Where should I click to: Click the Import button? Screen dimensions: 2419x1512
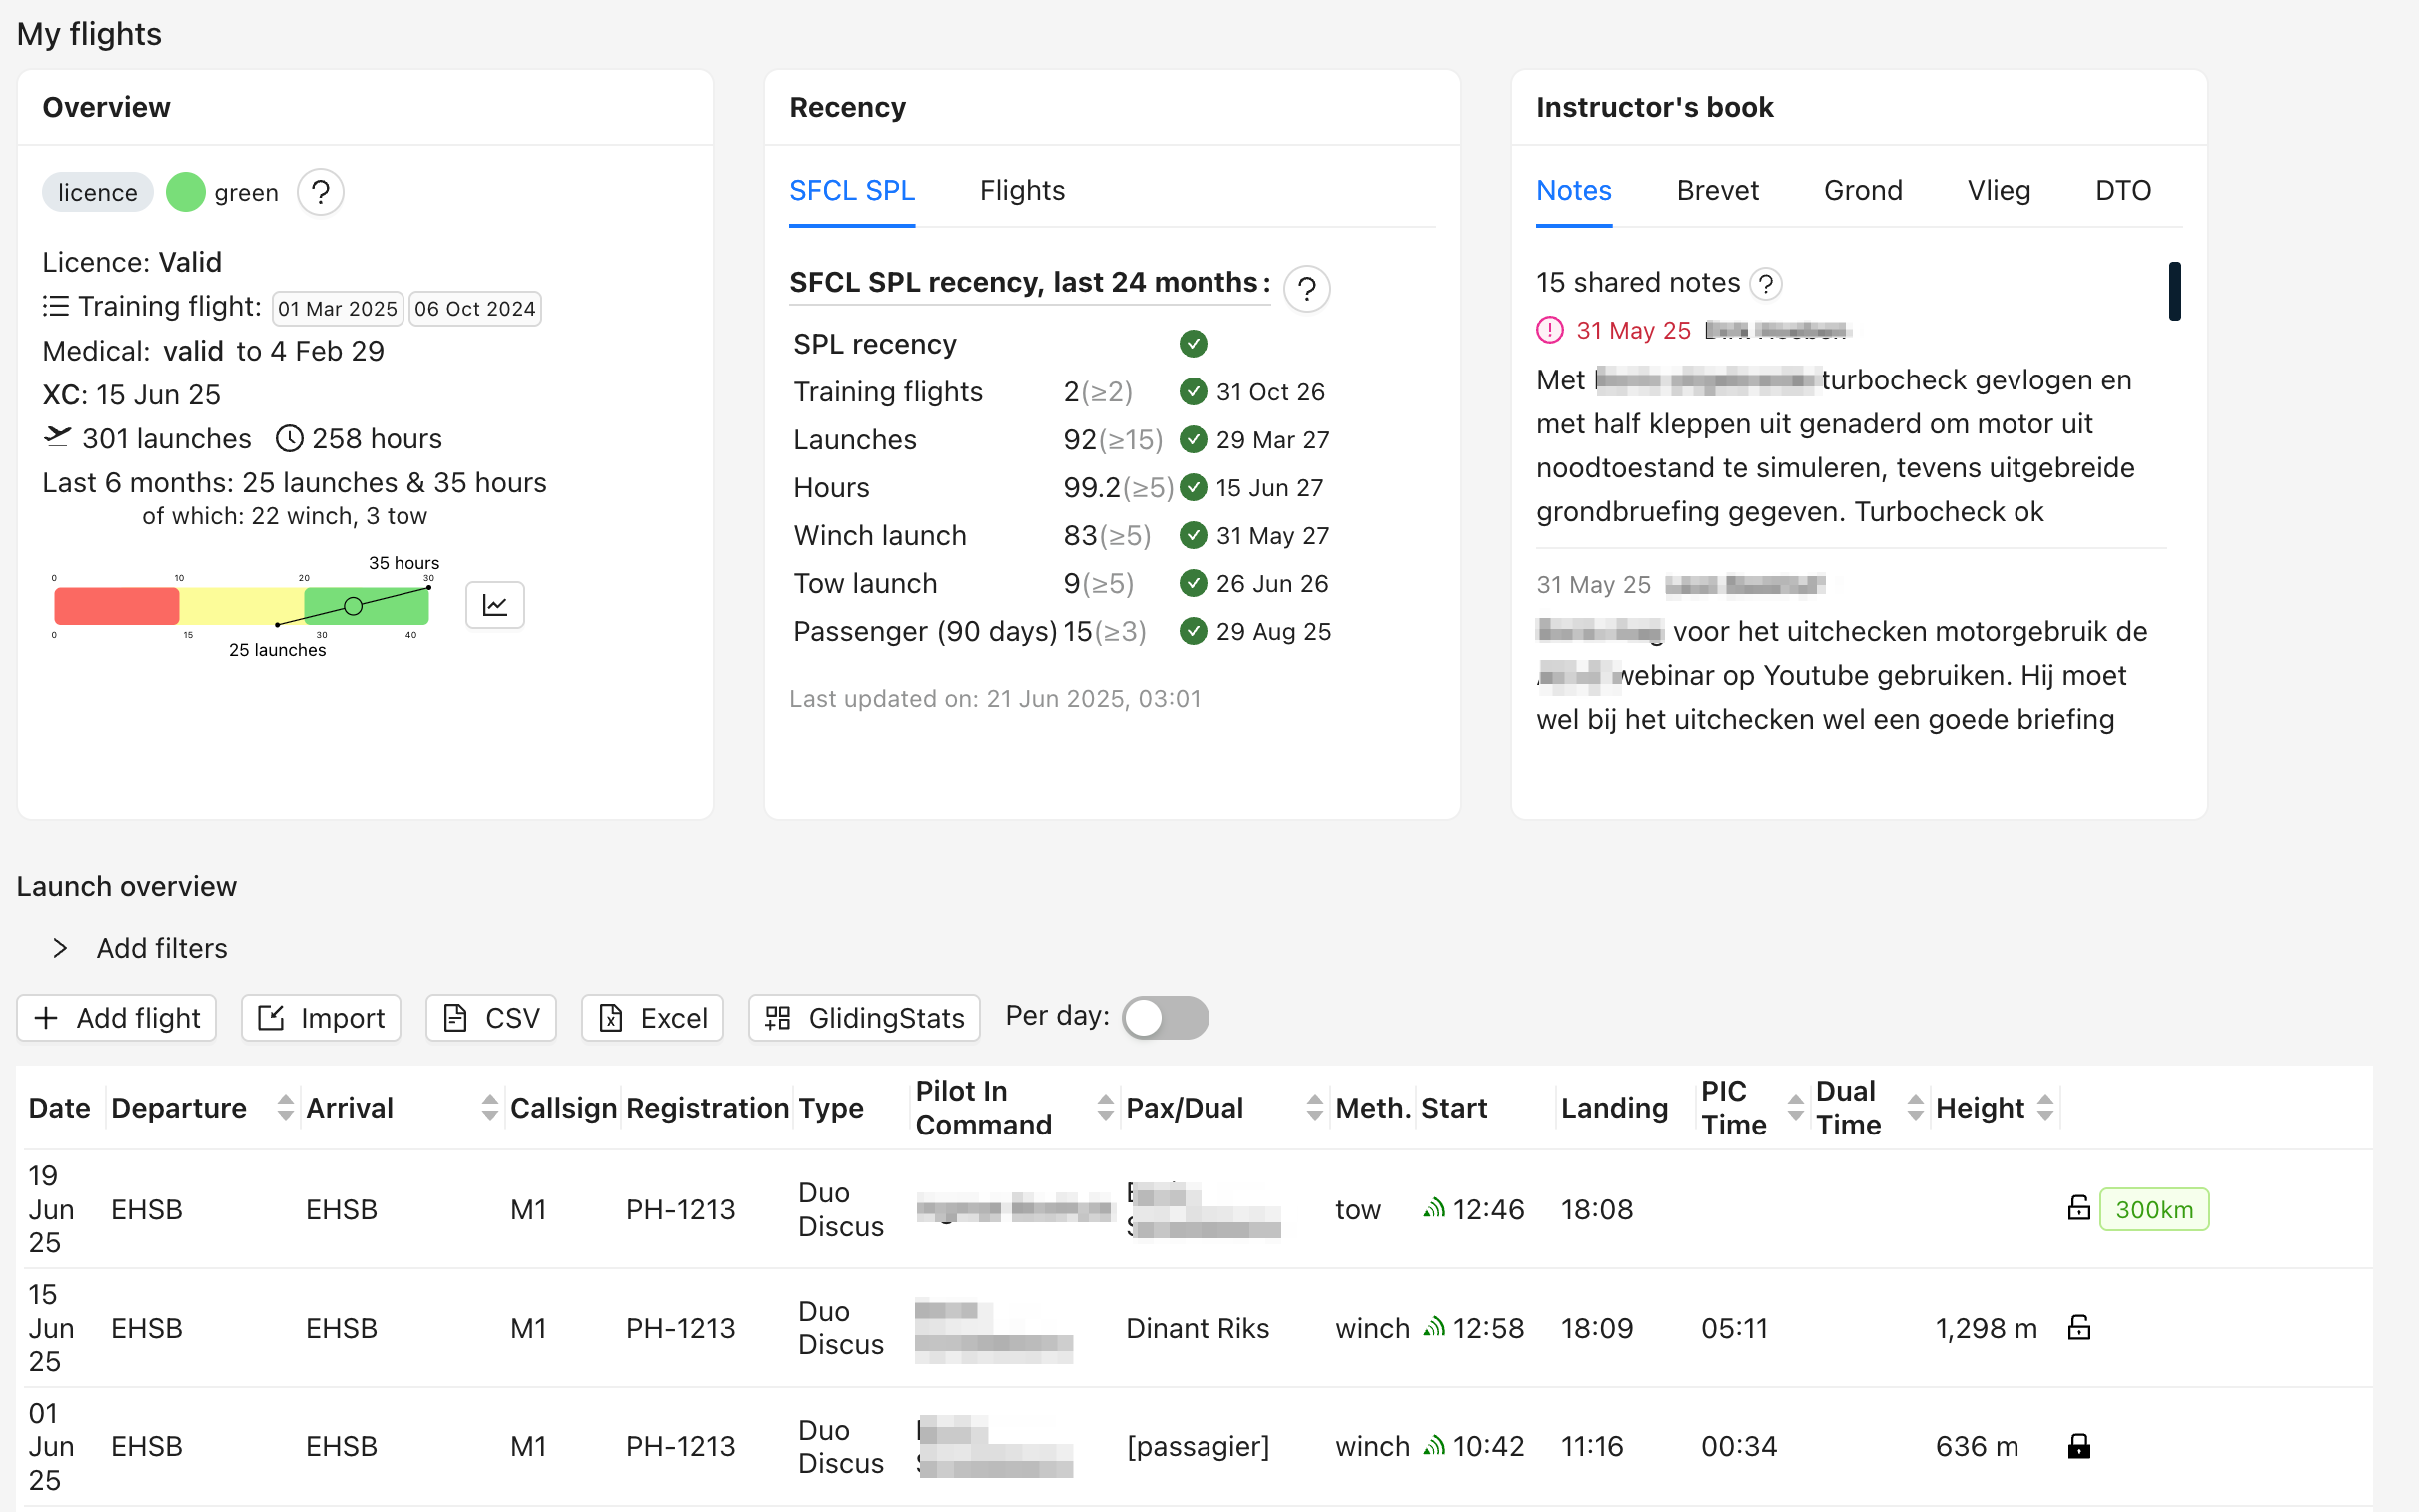(x=321, y=1018)
